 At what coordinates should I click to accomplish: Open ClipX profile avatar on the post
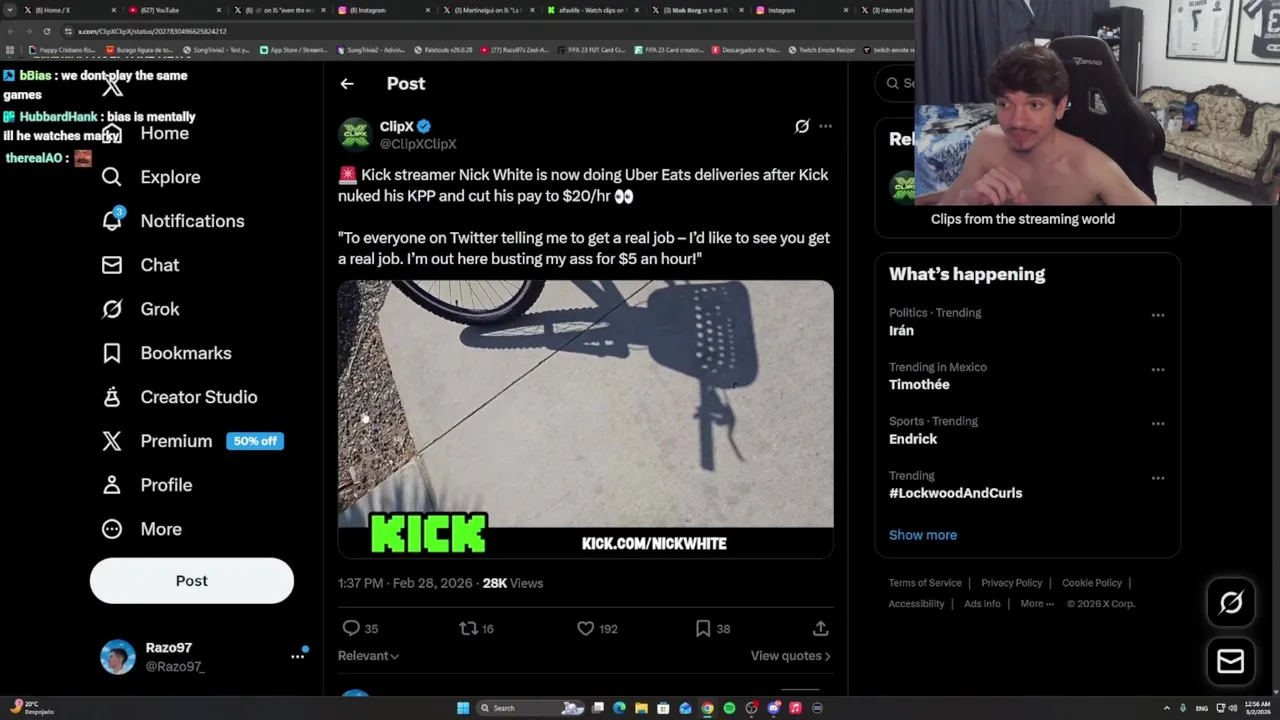coord(355,134)
